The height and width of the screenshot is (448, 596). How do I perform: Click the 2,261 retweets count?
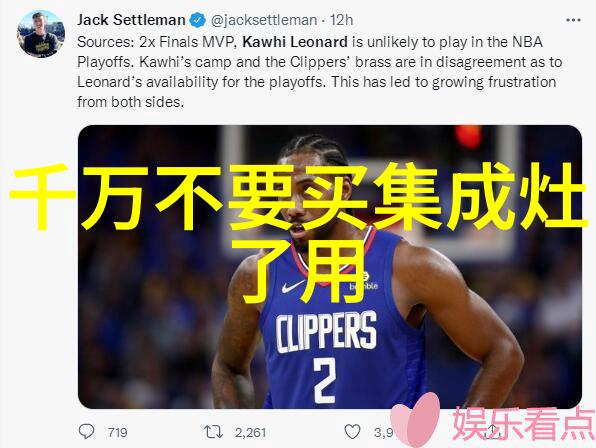pos(250,432)
